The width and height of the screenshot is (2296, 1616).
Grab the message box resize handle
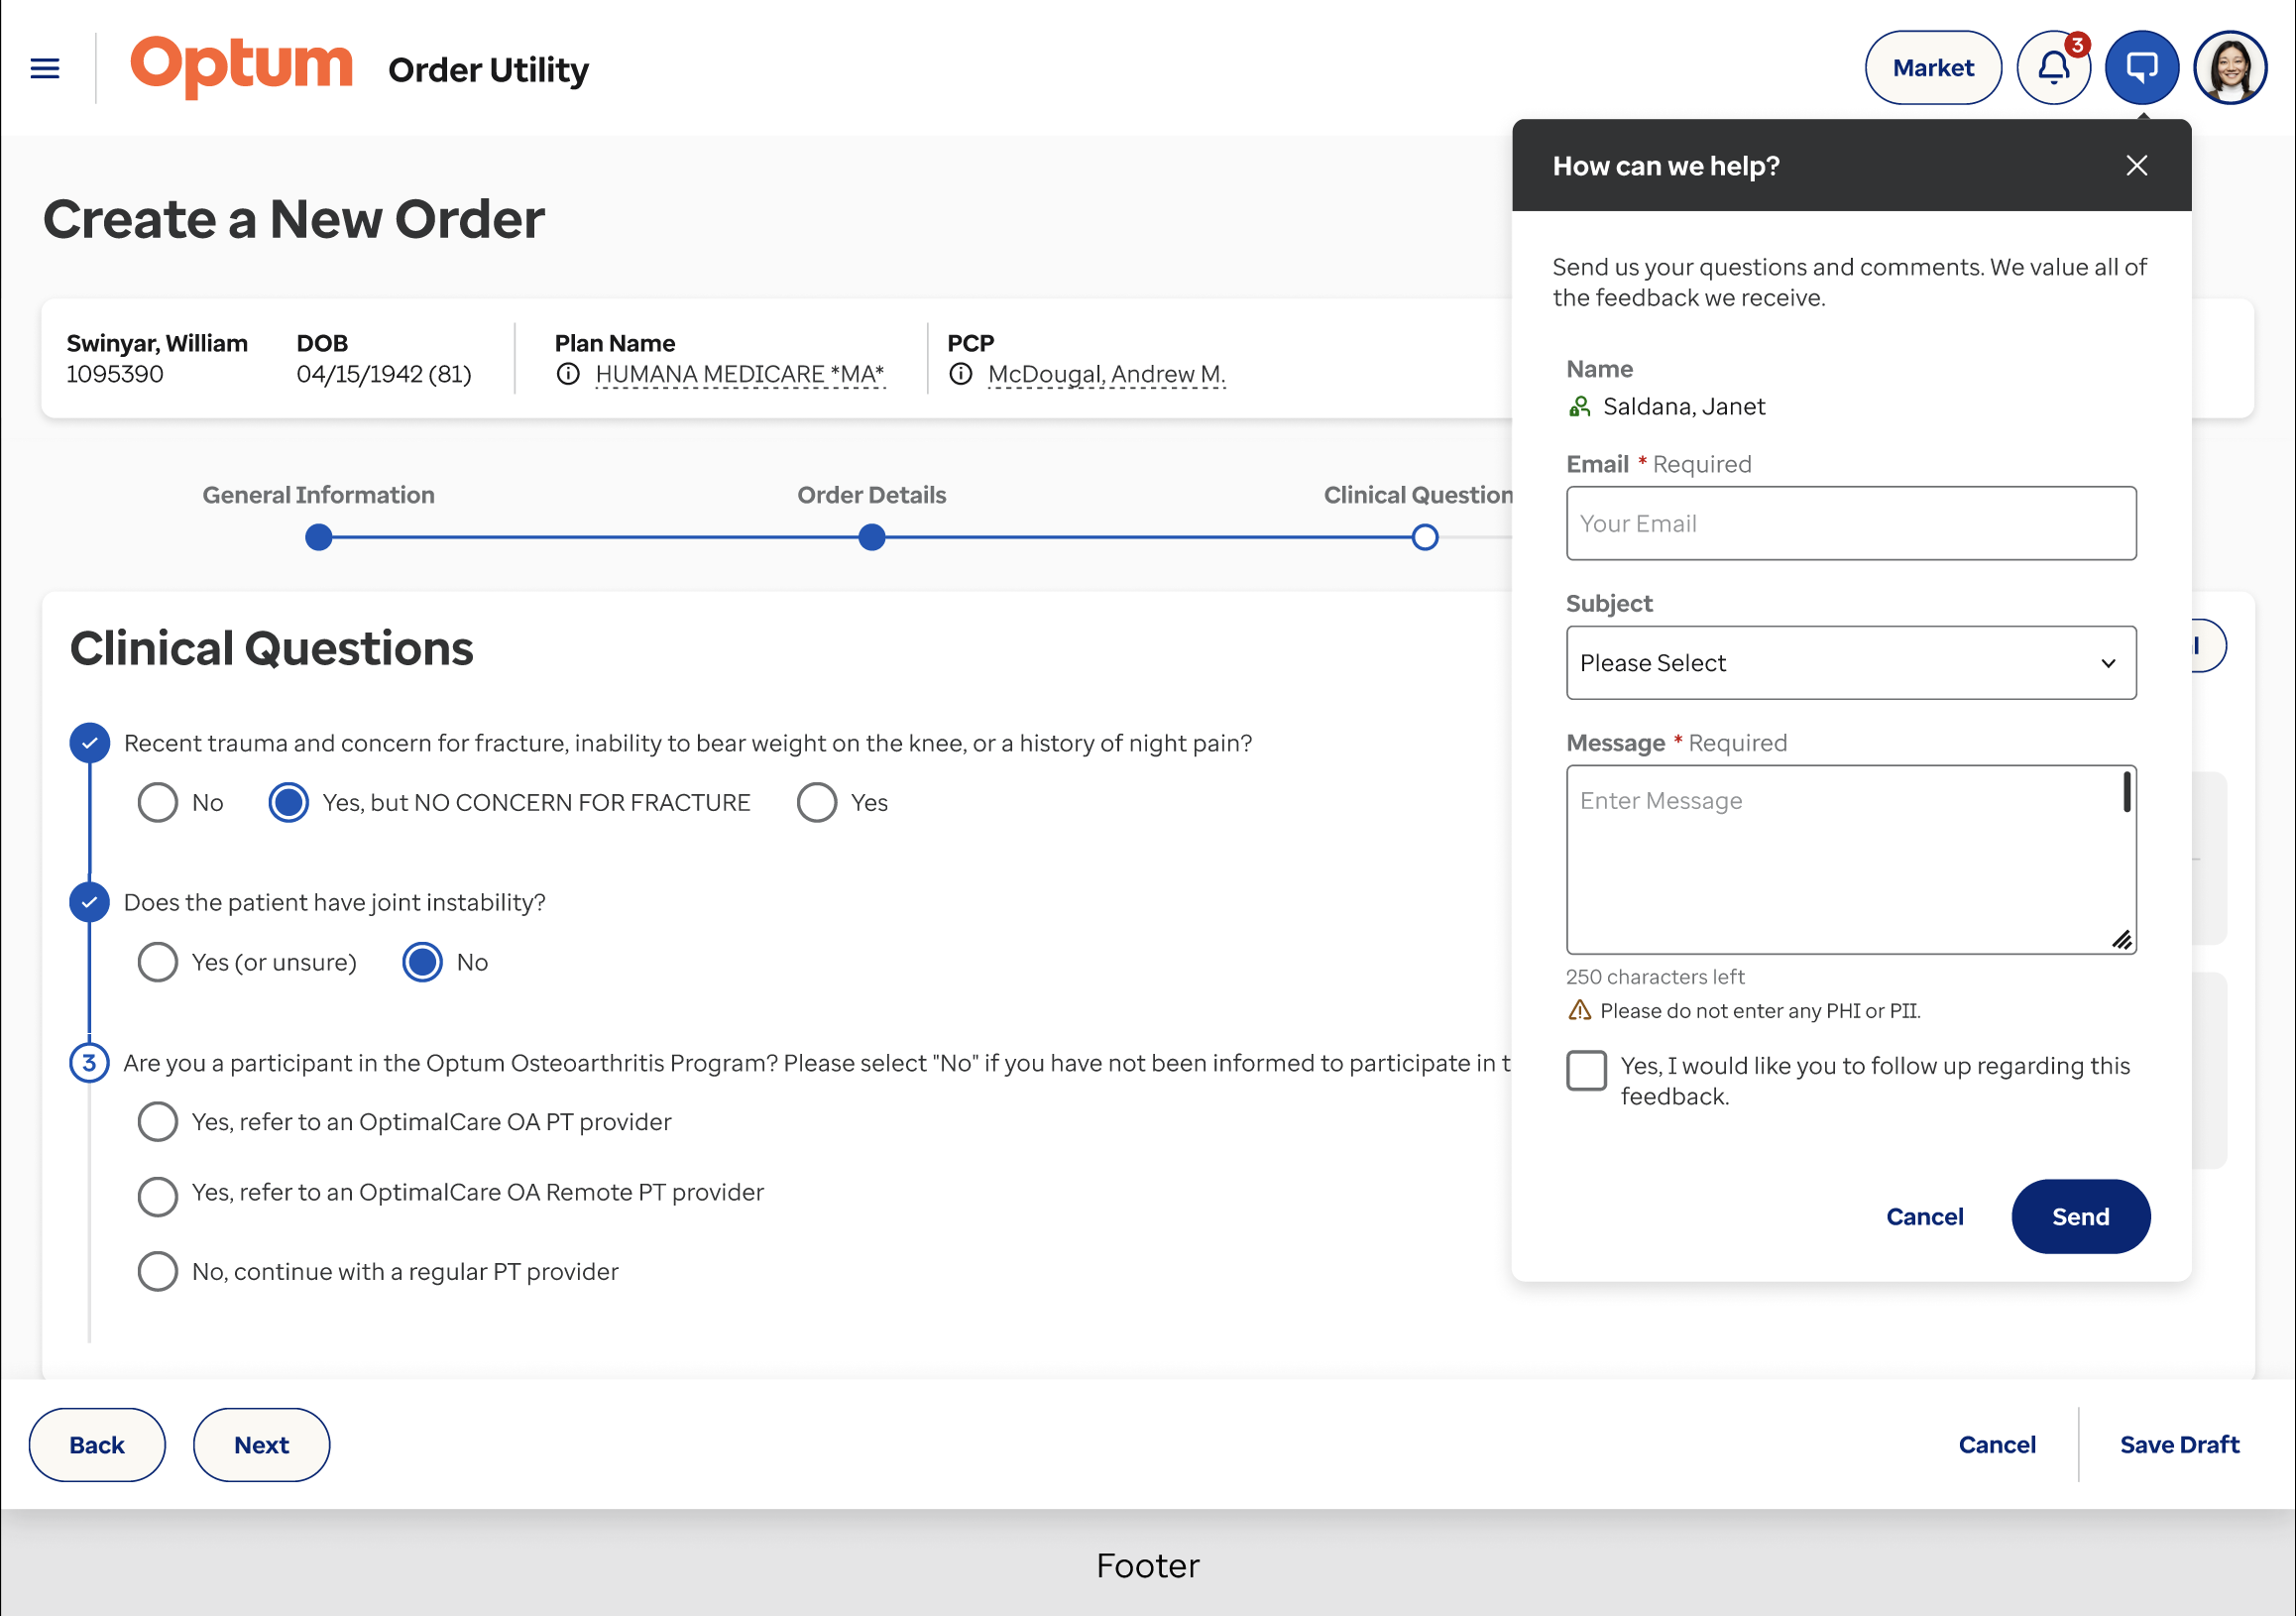[2122, 940]
